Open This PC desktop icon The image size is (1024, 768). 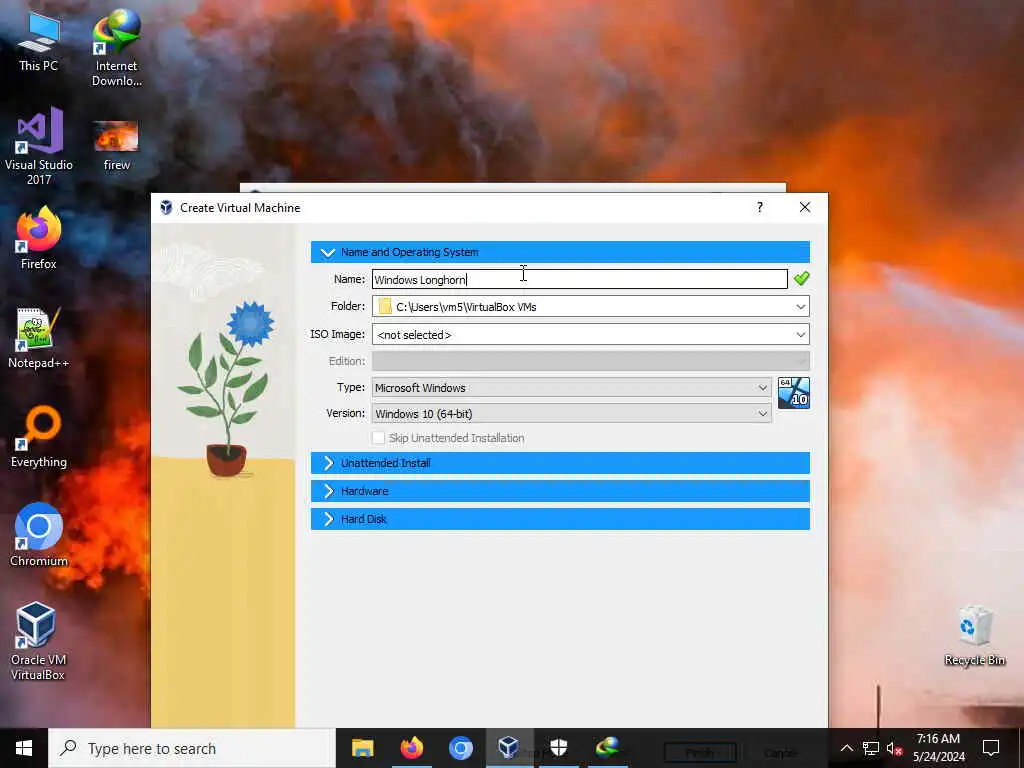tap(39, 42)
